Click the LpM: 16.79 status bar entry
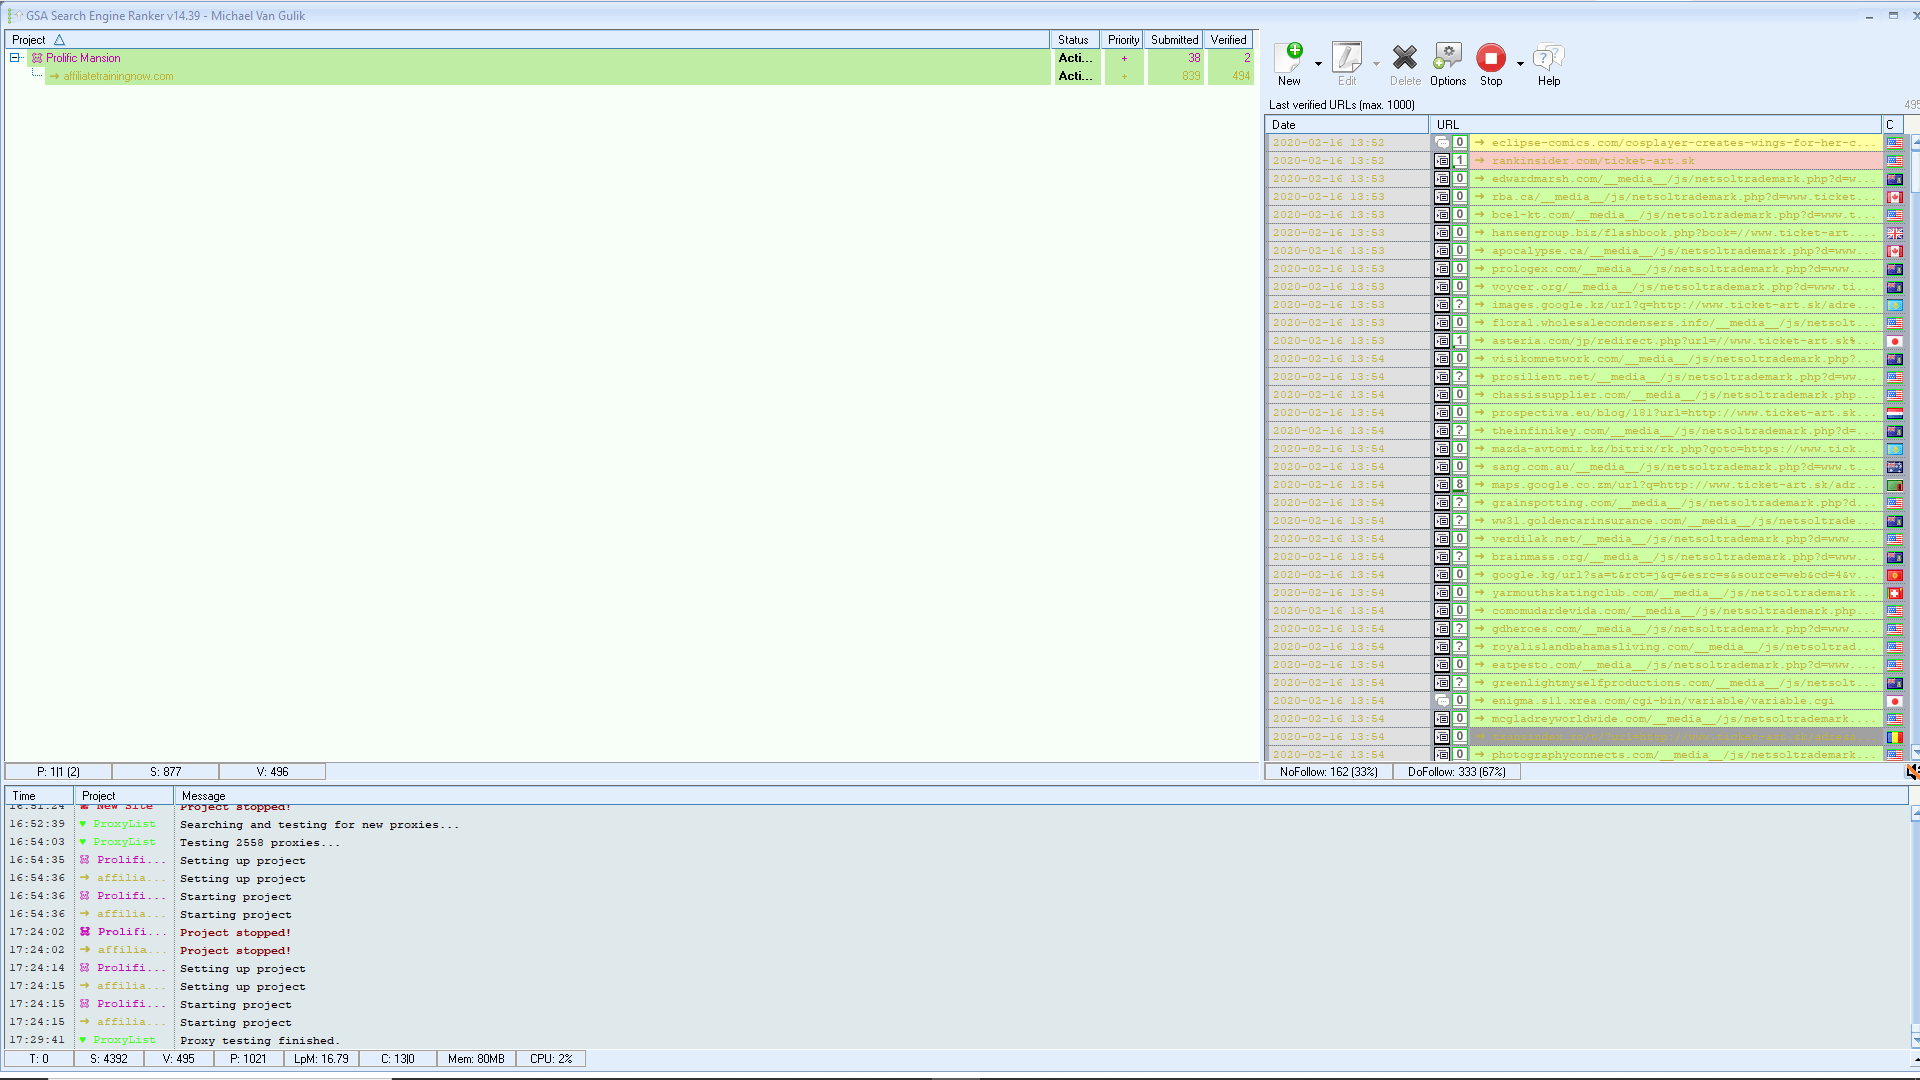 [322, 1059]
